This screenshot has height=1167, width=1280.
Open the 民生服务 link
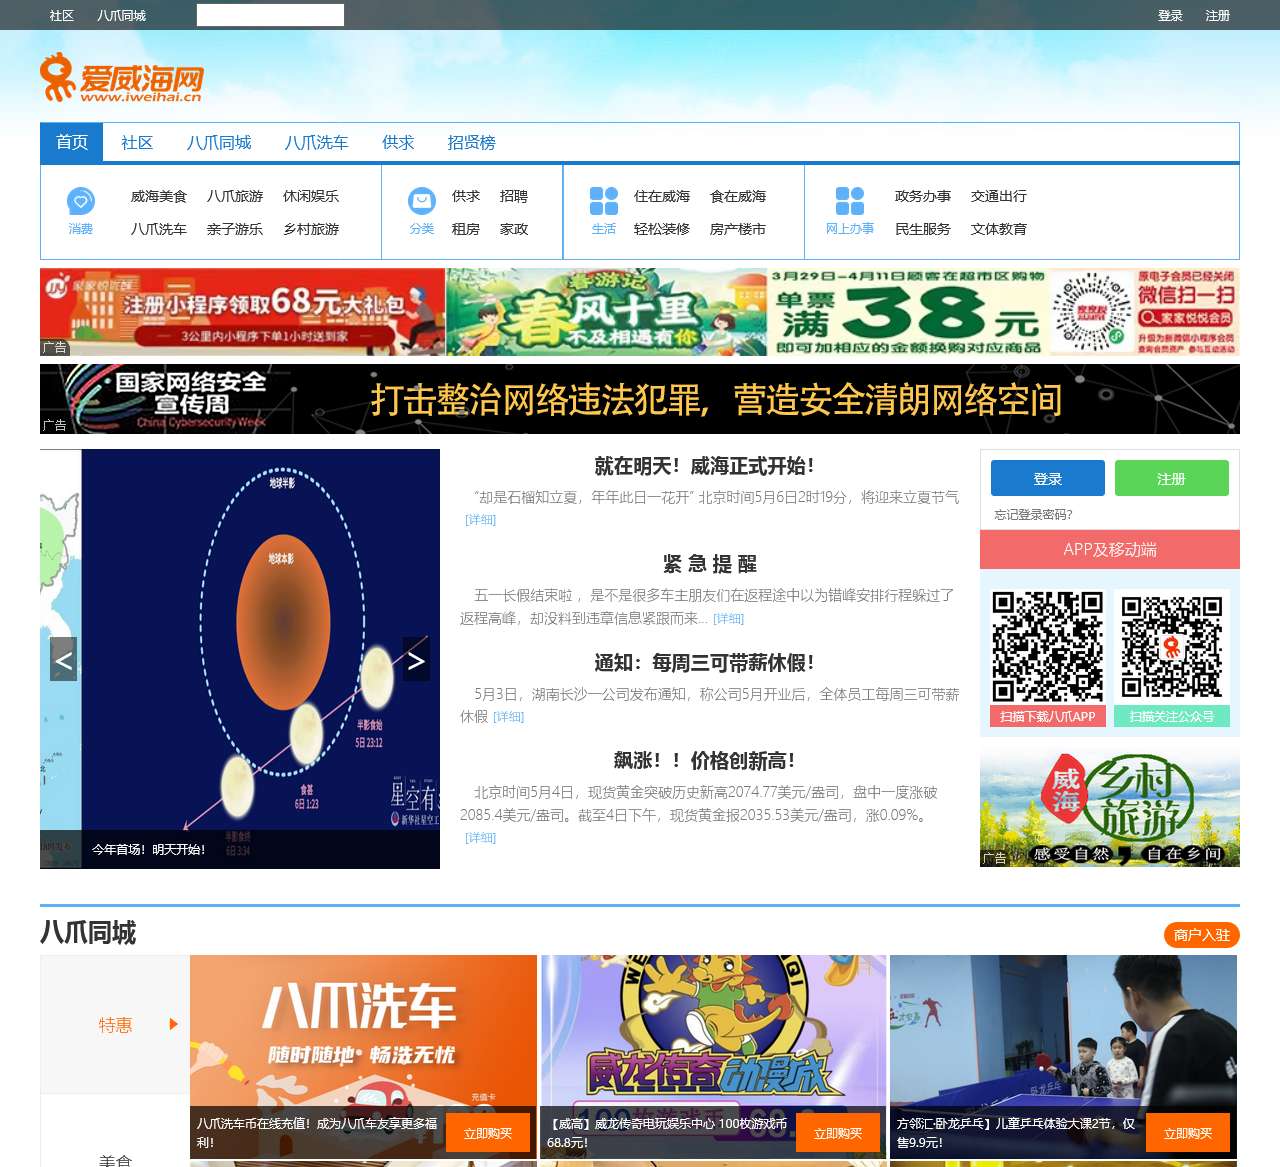pos(923,229)
